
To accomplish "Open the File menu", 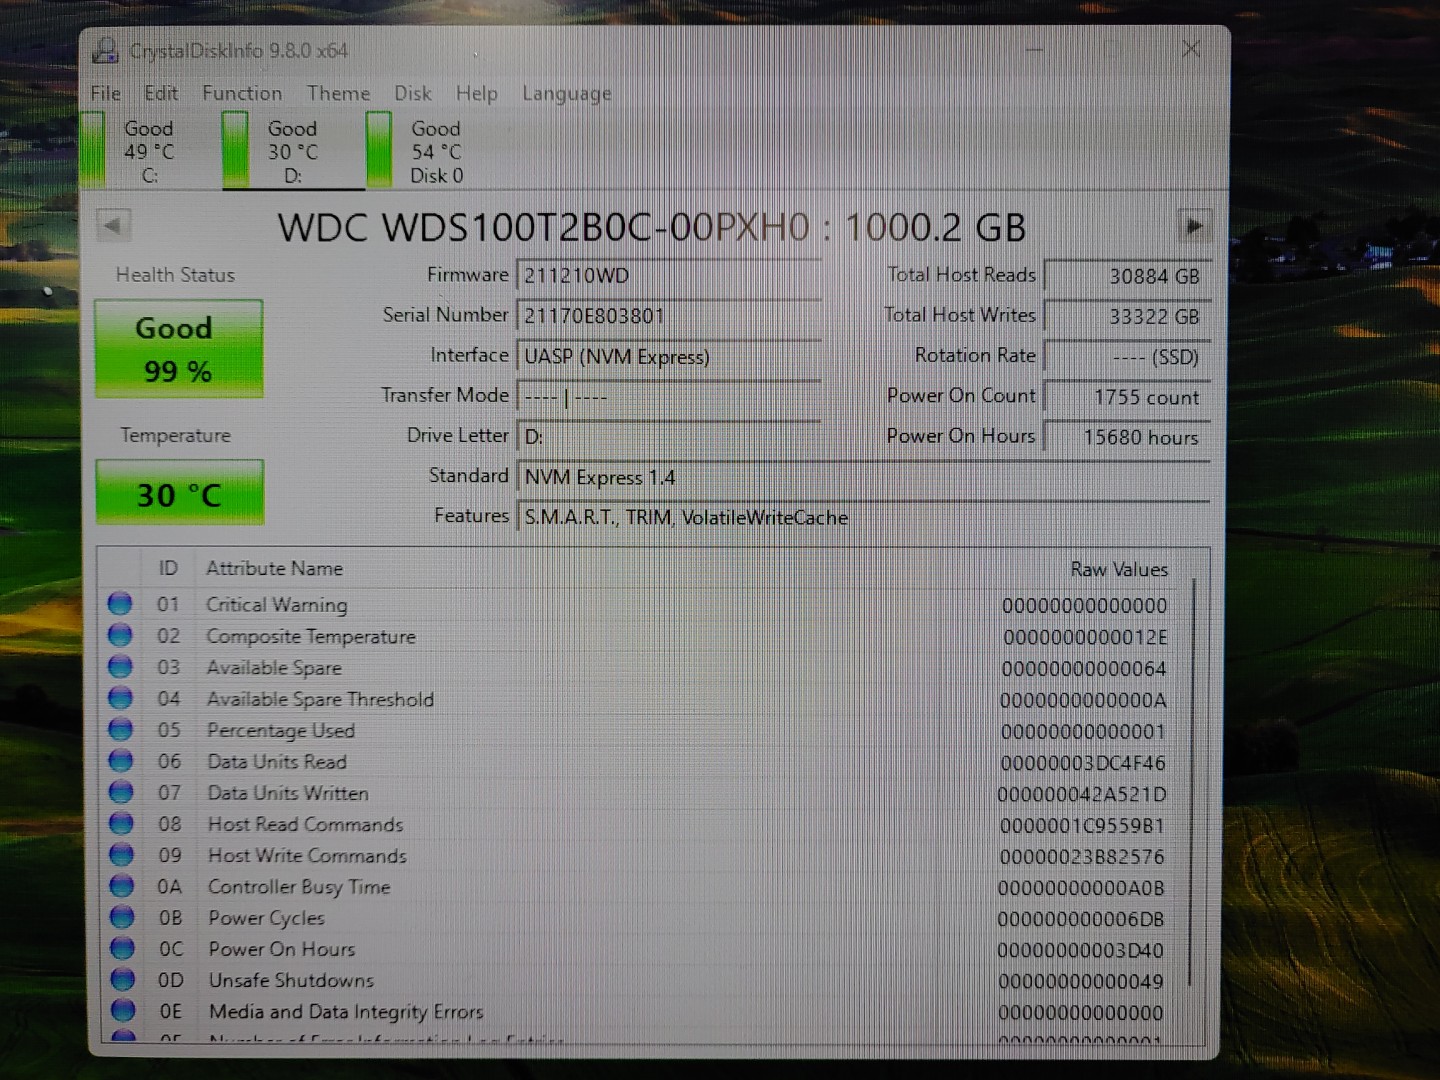I will 105,93.
